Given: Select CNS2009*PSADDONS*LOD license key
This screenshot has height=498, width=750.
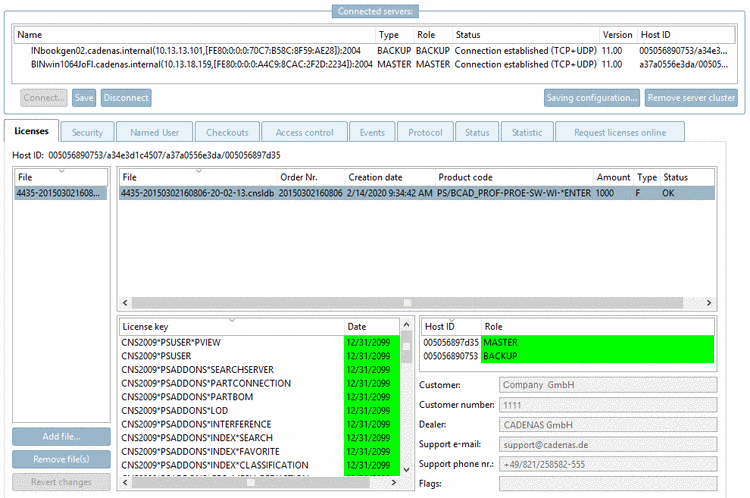Looking at the screenshot, I should click(x=260, y=410).
